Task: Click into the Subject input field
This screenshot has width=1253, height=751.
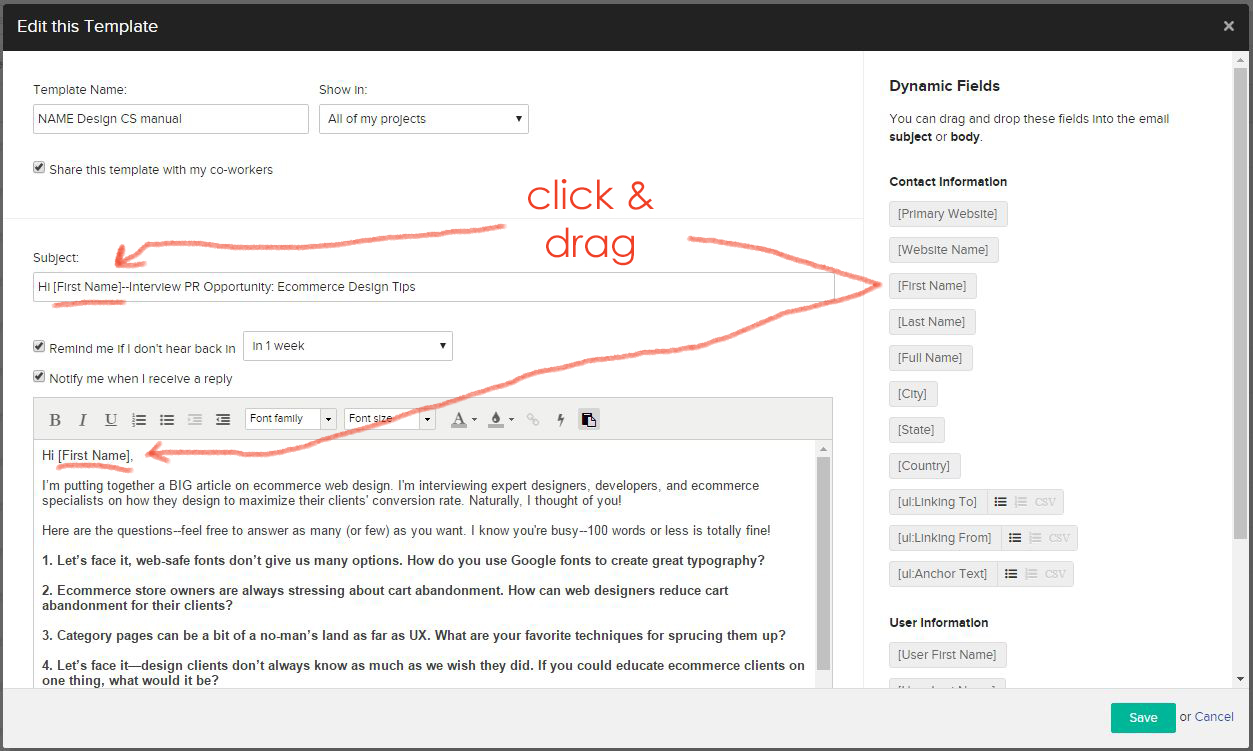Action: pyautogui.click(x=434, y=287)
